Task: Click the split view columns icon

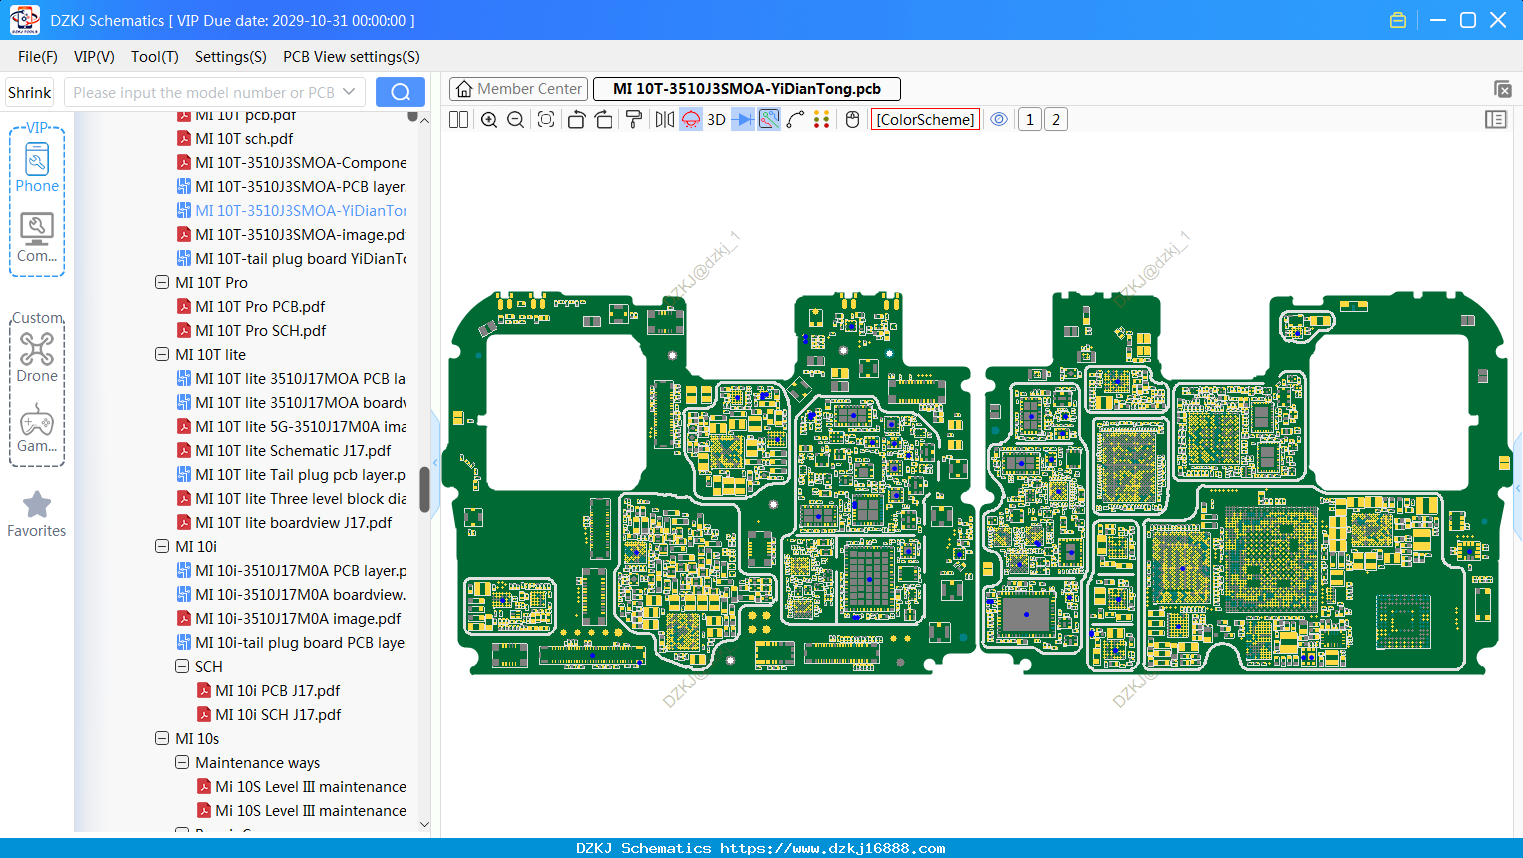Action: click(x=459, y=120)
